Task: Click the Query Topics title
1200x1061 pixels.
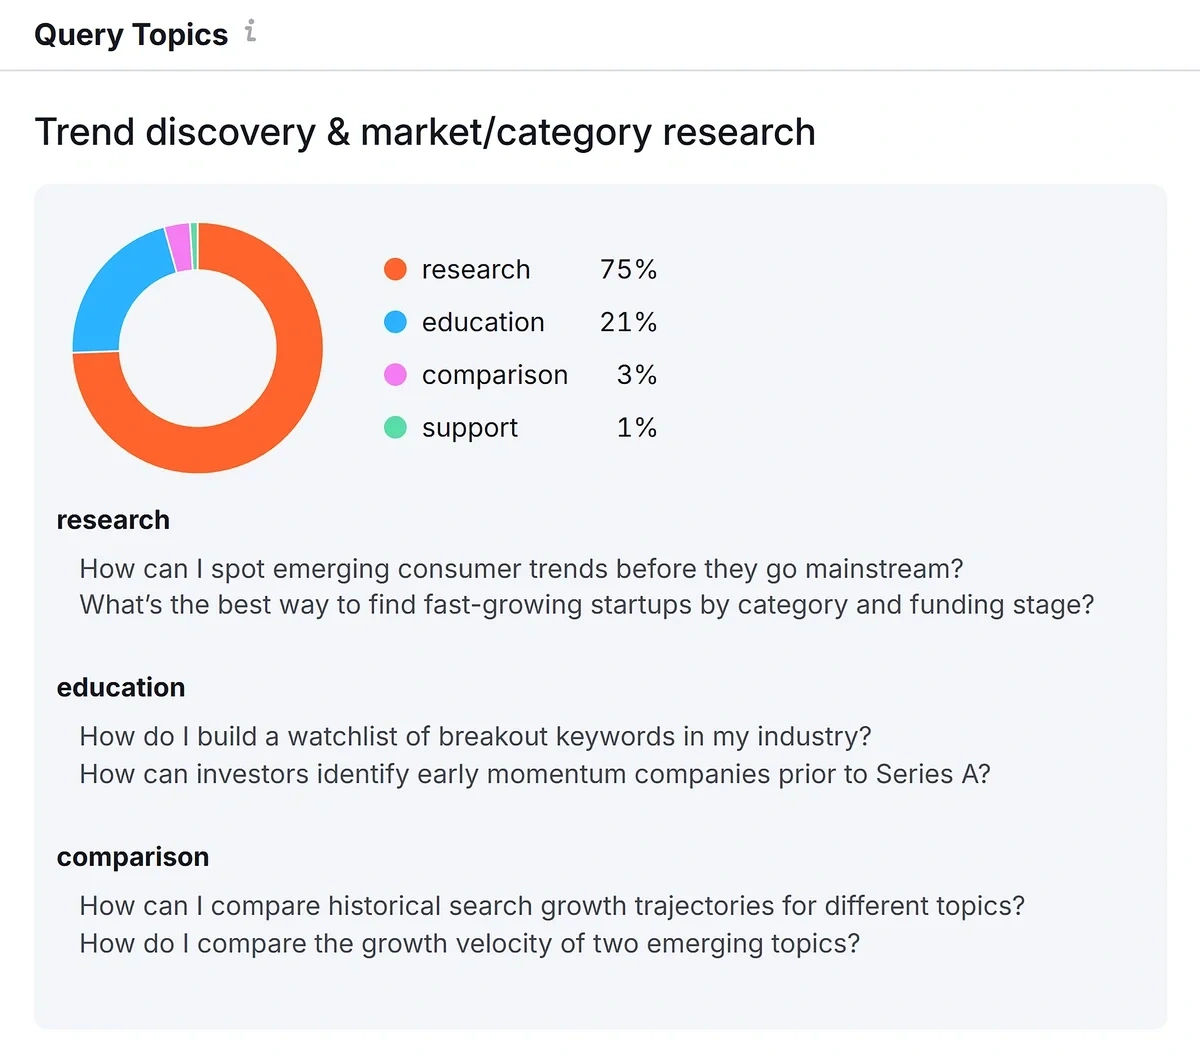Action: click(x=130, y=33)
